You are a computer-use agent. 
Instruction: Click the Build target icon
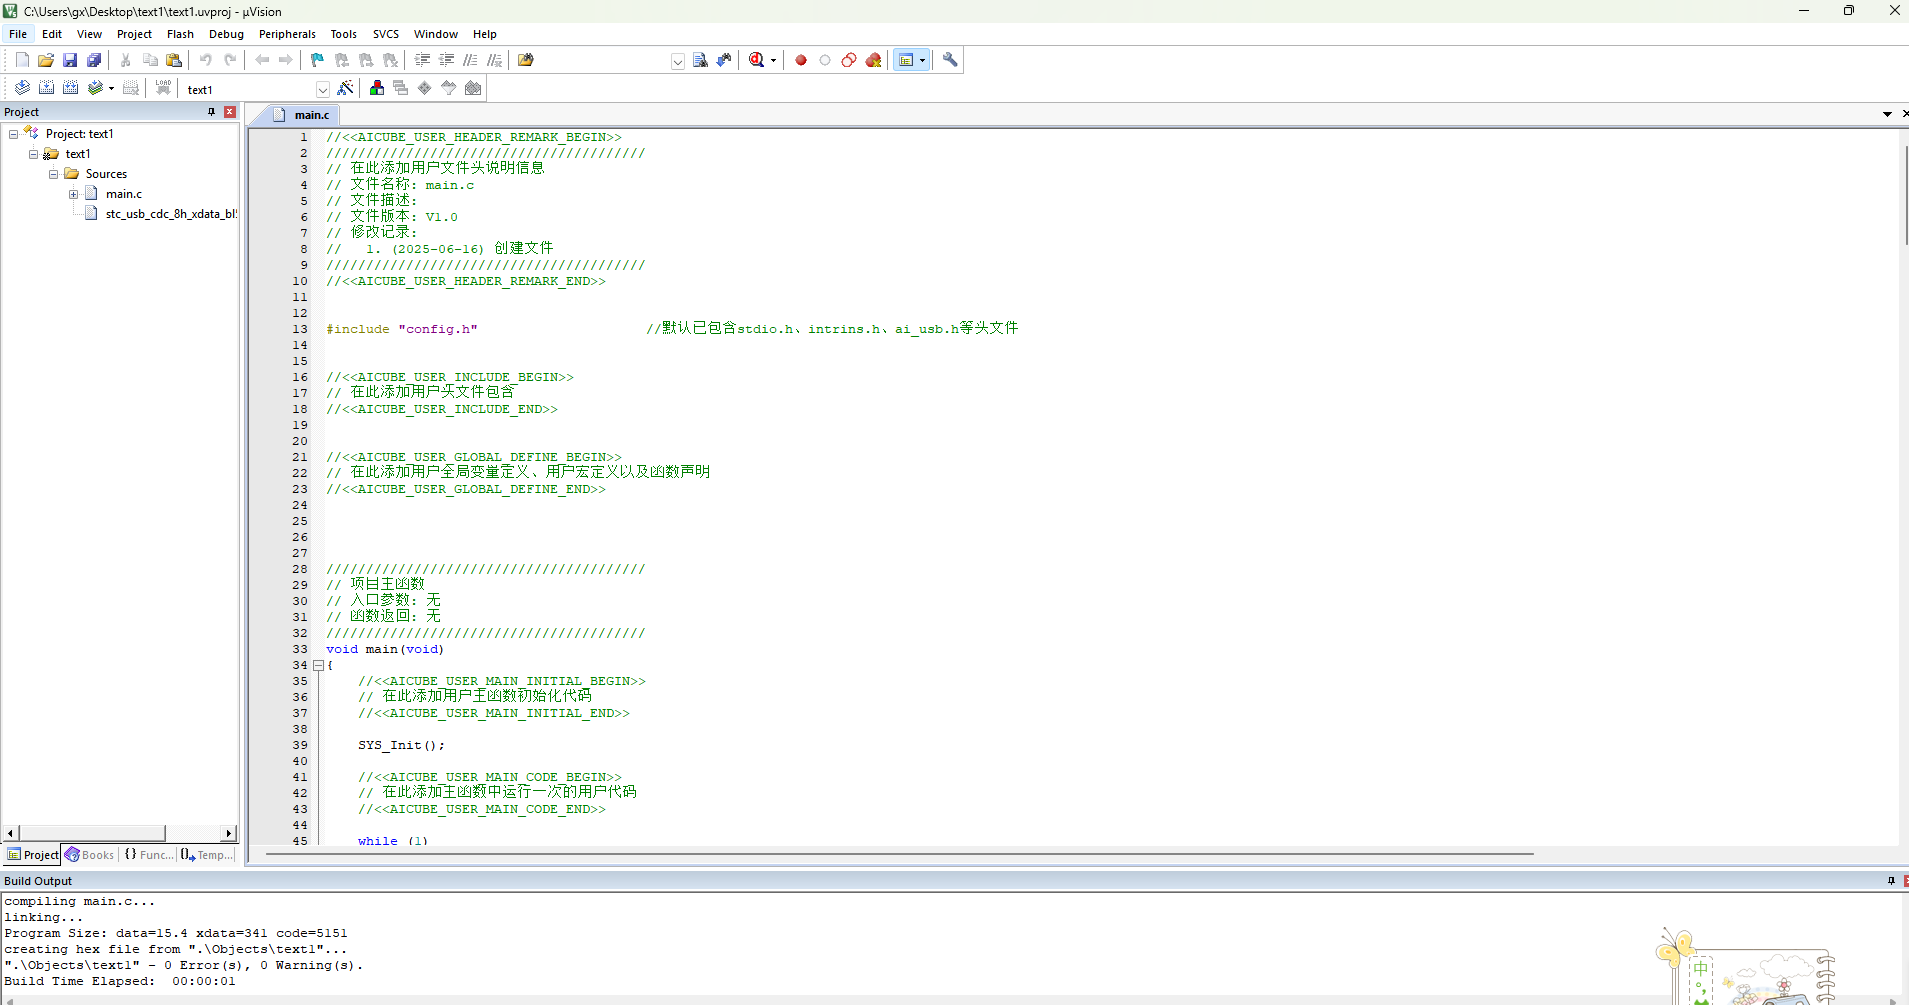(46, 88)
